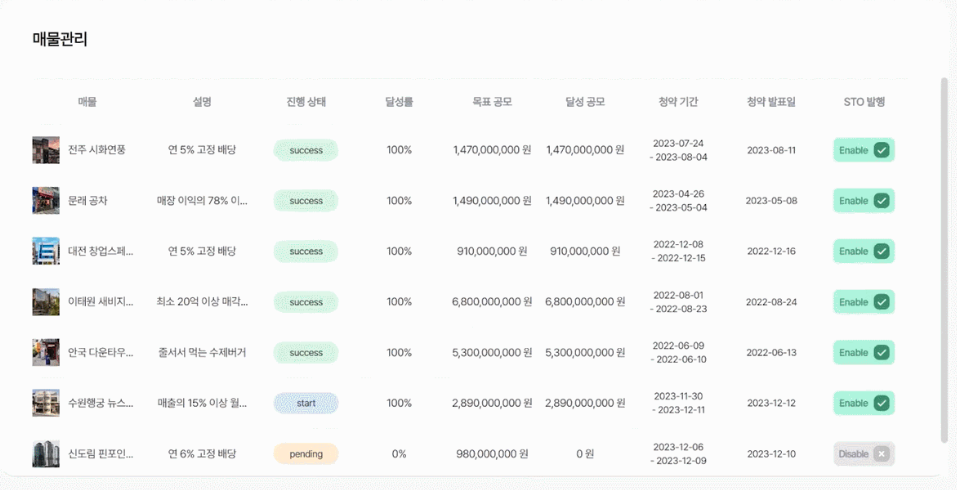Image resolution: width=957 pixels, height=490 pixels.
Task: Toggle STO Enable for 전주 시화연풍
Action: [864, 150]
